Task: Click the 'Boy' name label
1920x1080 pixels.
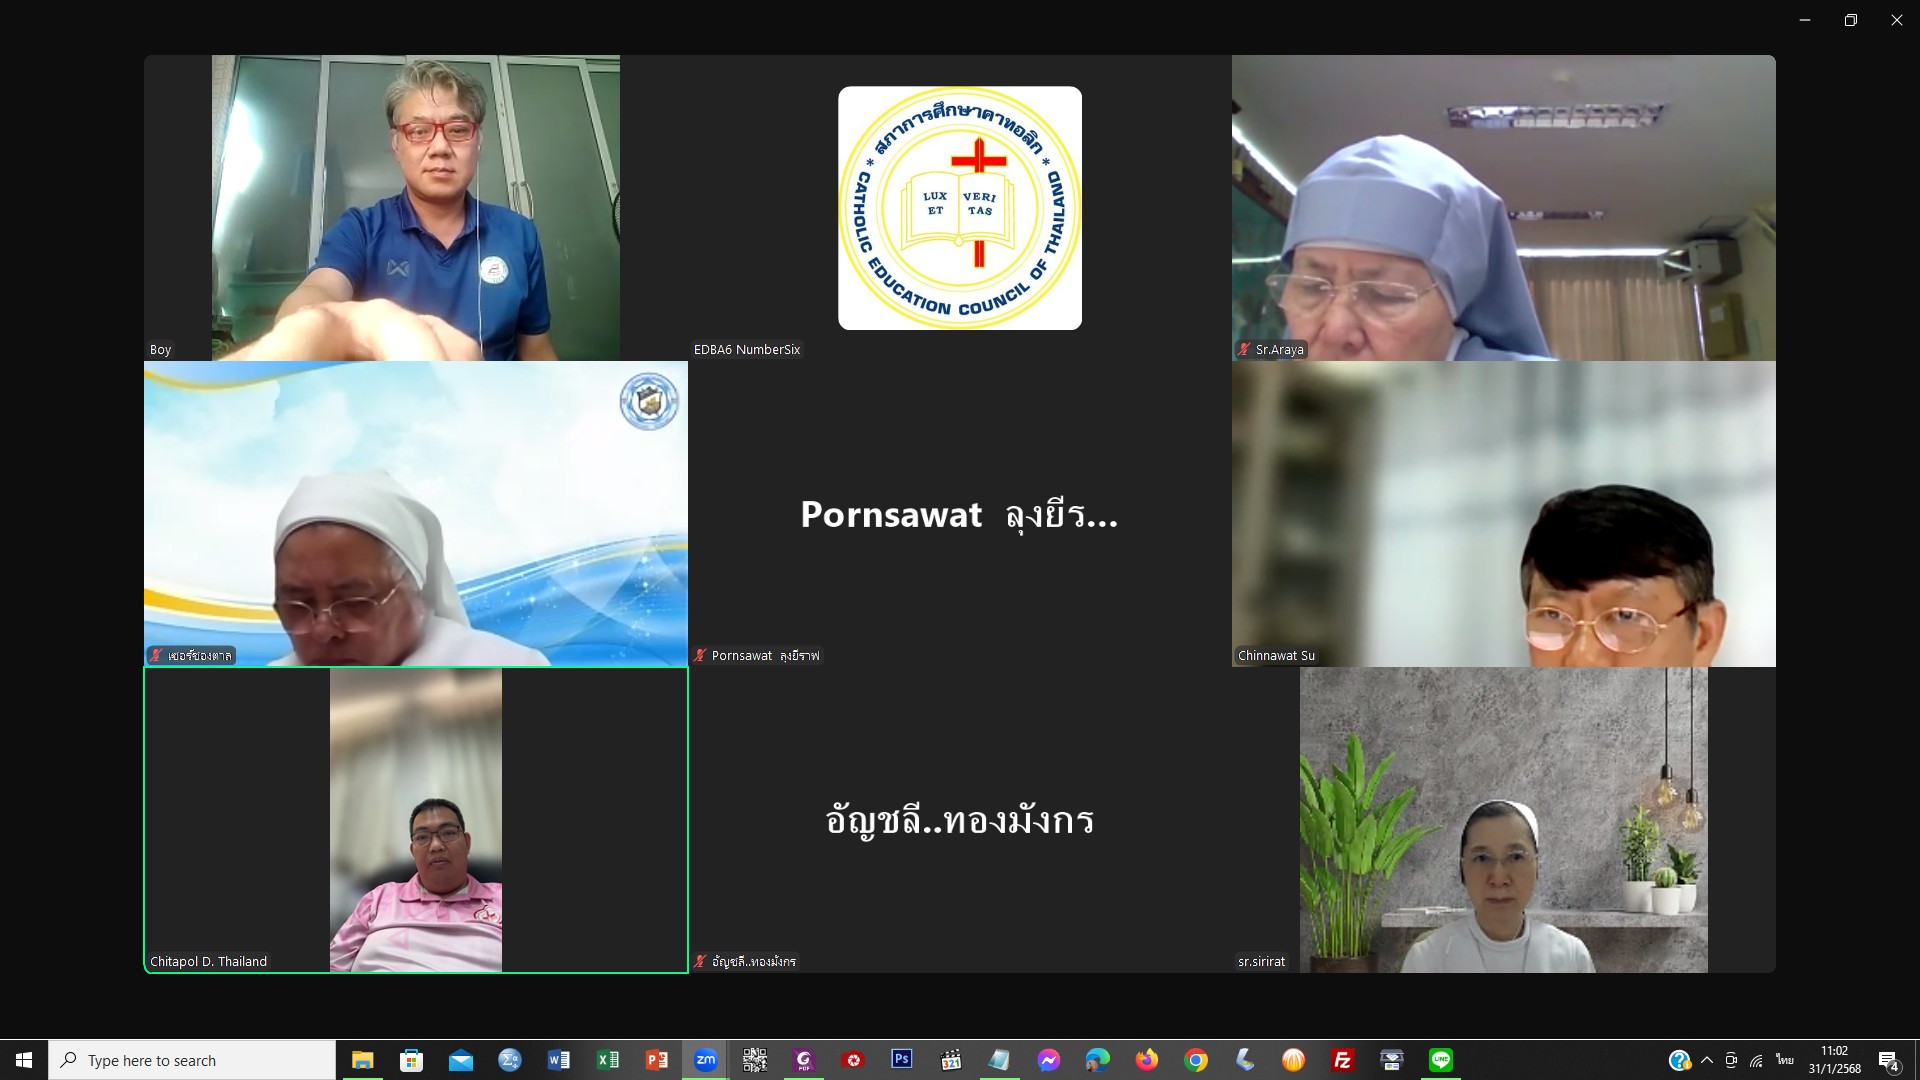Action: pyautogui.click(x=160, y=350)
